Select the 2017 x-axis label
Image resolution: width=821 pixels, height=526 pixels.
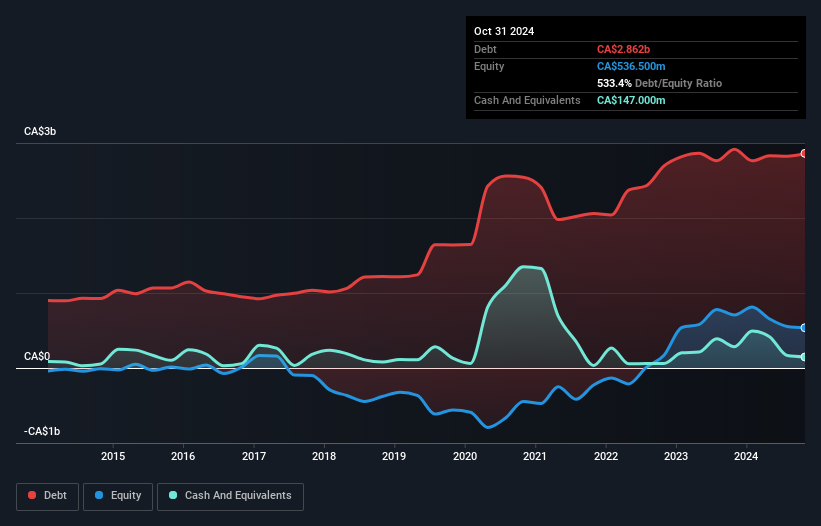[254, 456]
